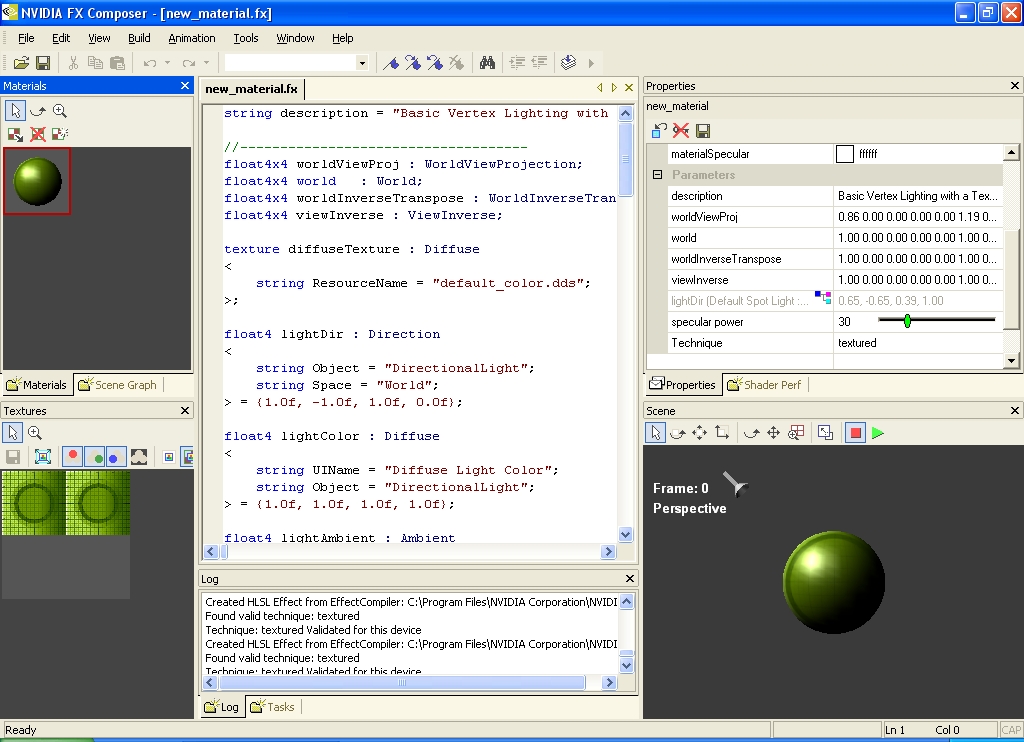Click new material icon in Materials panel
This screenshot has width=1024, height=742.
(59, 134)
